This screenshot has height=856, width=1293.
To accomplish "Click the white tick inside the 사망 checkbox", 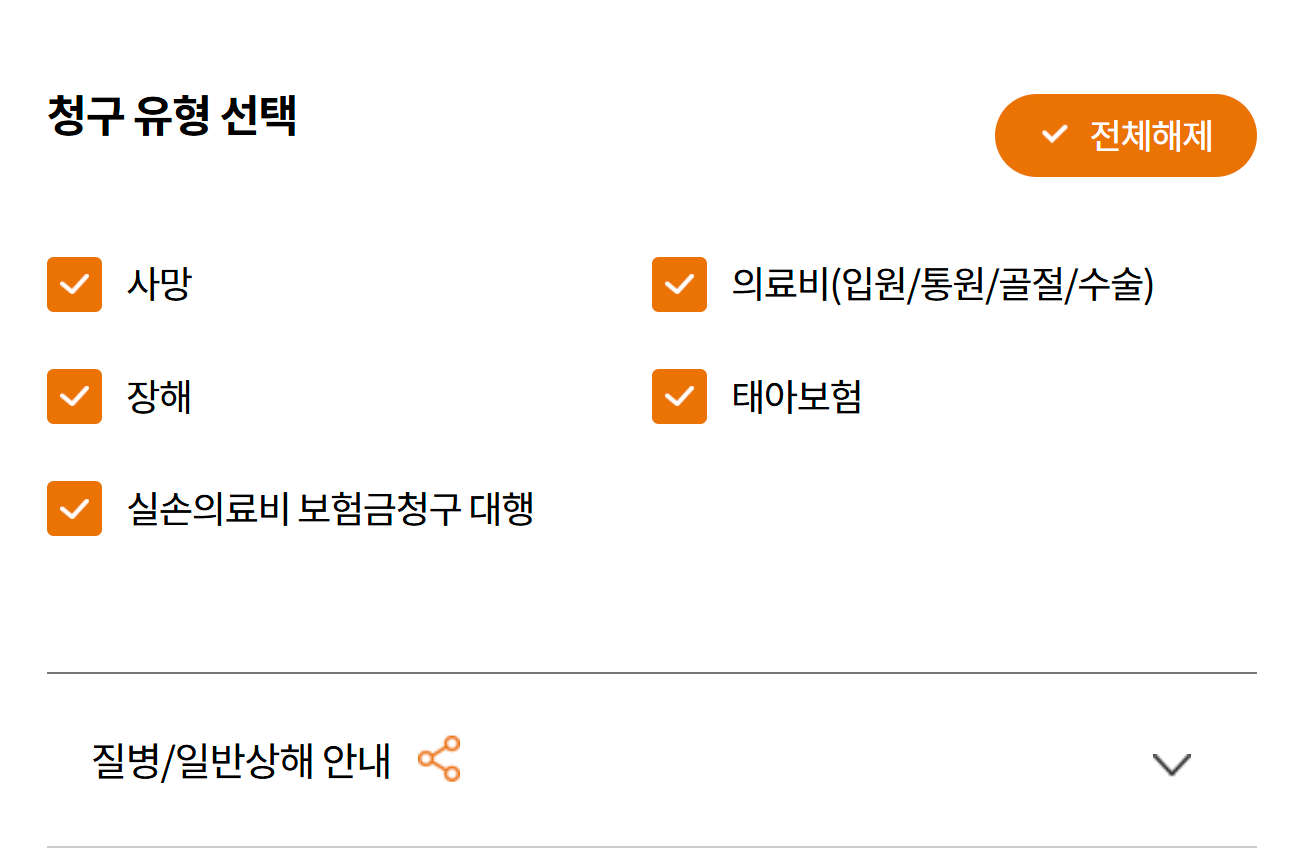I will click(x=74, y=286).
